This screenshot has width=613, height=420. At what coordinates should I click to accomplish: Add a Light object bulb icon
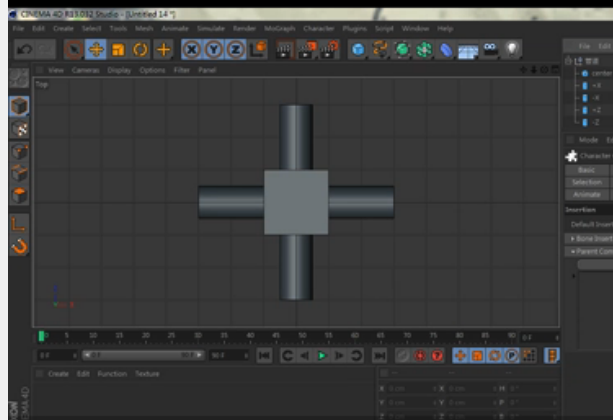(x=512, y=50)
